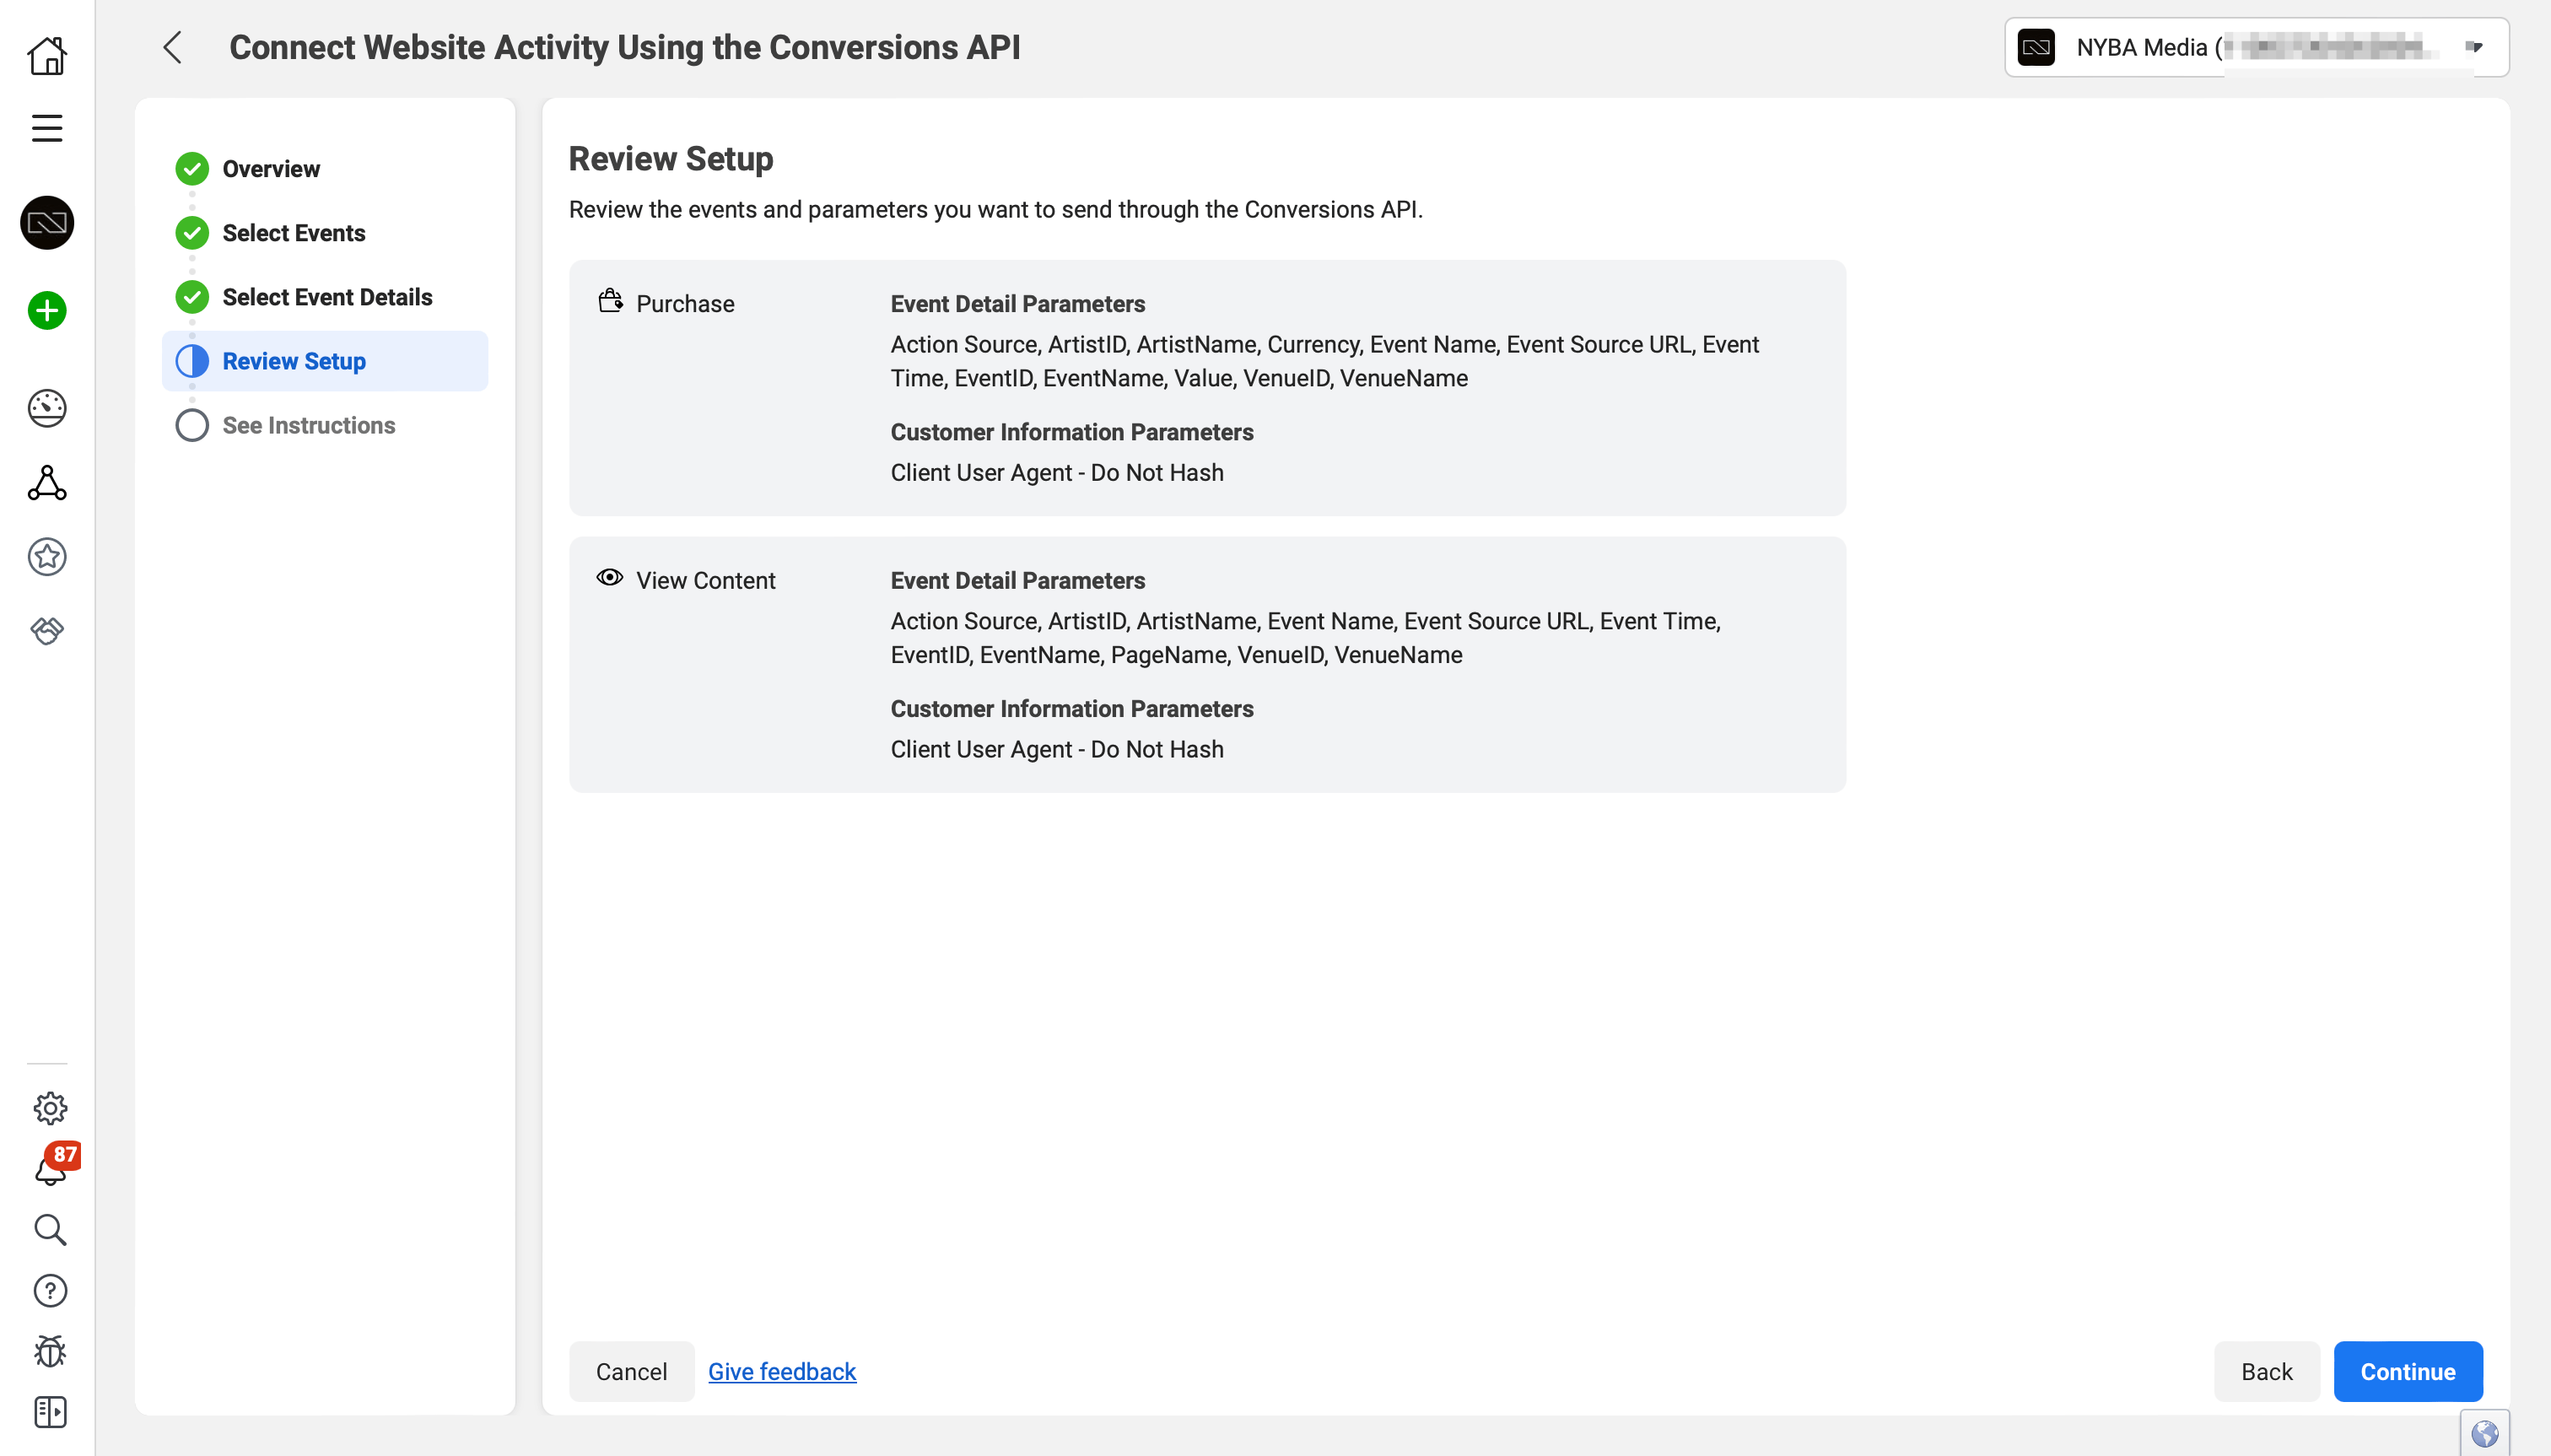2551x1456 pixels.
Task: Open the connections triangle-nodes icon
Action: coord(47,484)
